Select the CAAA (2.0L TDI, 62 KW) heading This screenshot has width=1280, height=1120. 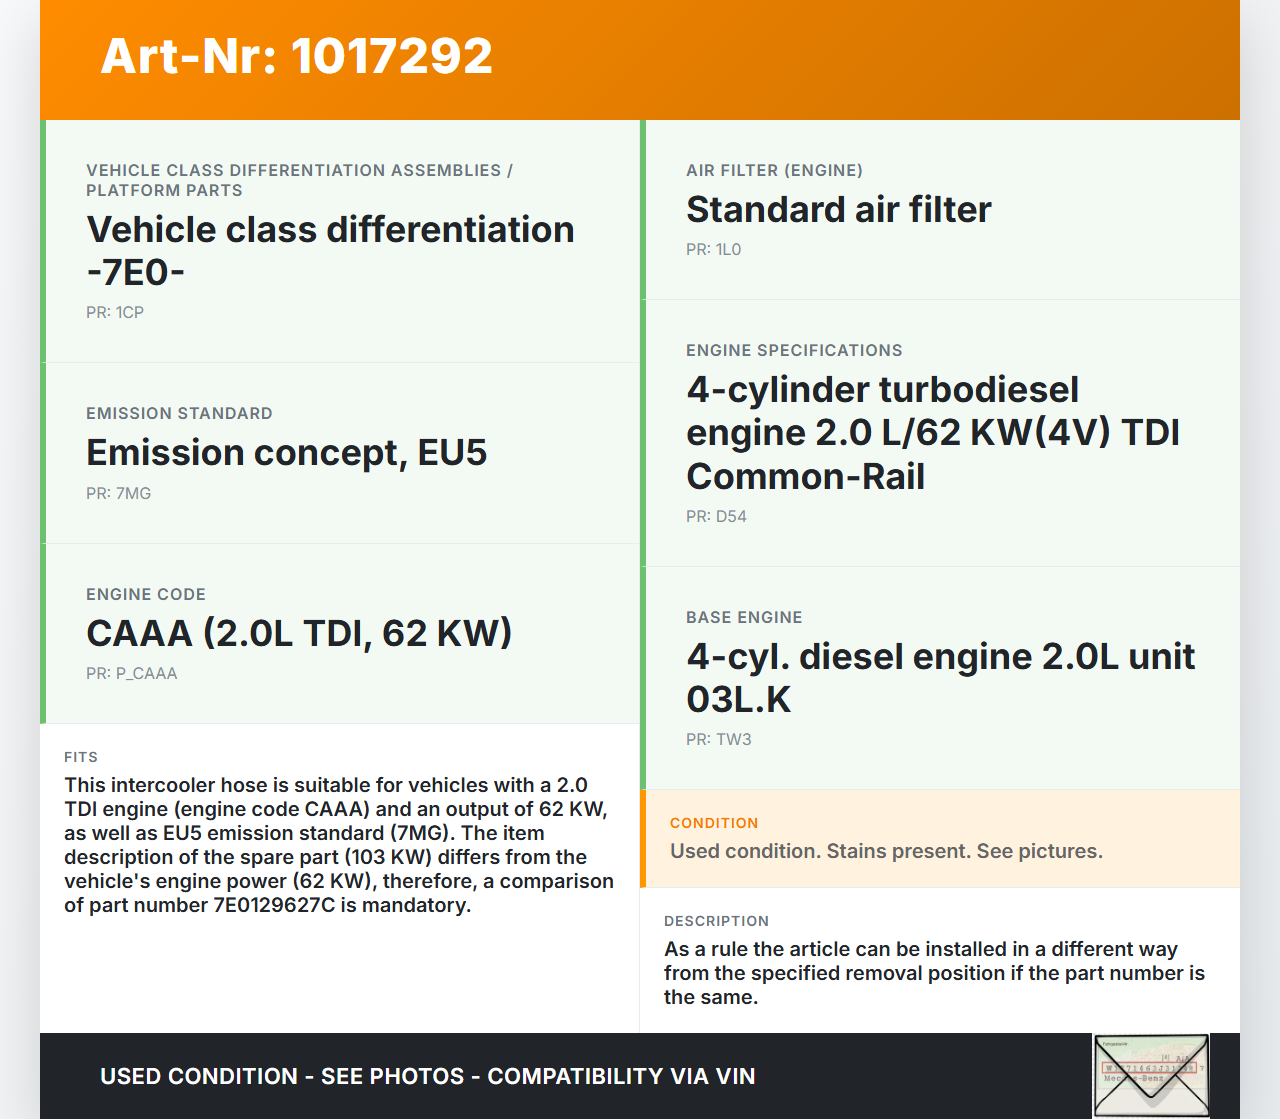click(x=299, y=633)
